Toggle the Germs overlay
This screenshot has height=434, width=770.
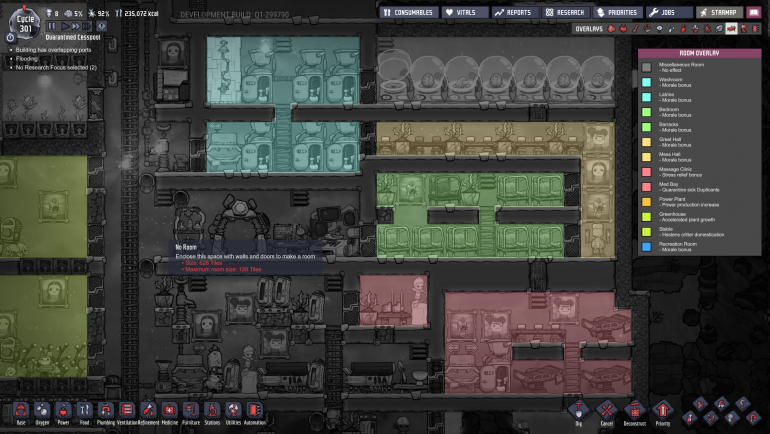[707, 29]
